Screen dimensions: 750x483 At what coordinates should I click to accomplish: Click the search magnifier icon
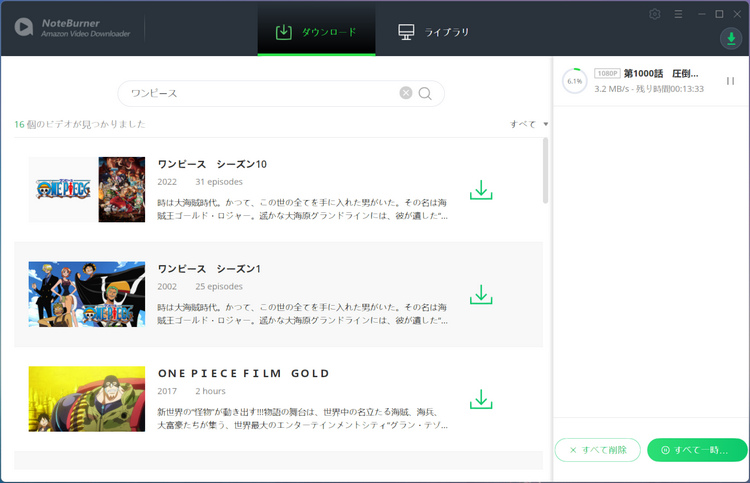pyautogui.click(x=425, y=93)
